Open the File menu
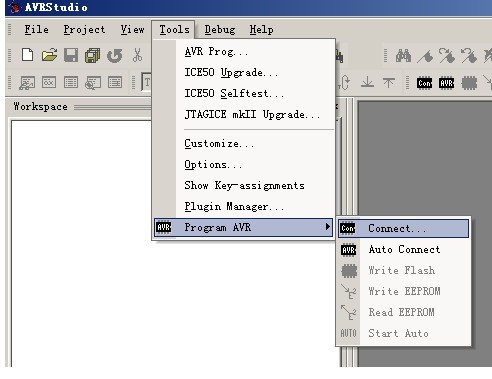Image resolution: width=492 pixels, height=379 pixels. [36, 30]
